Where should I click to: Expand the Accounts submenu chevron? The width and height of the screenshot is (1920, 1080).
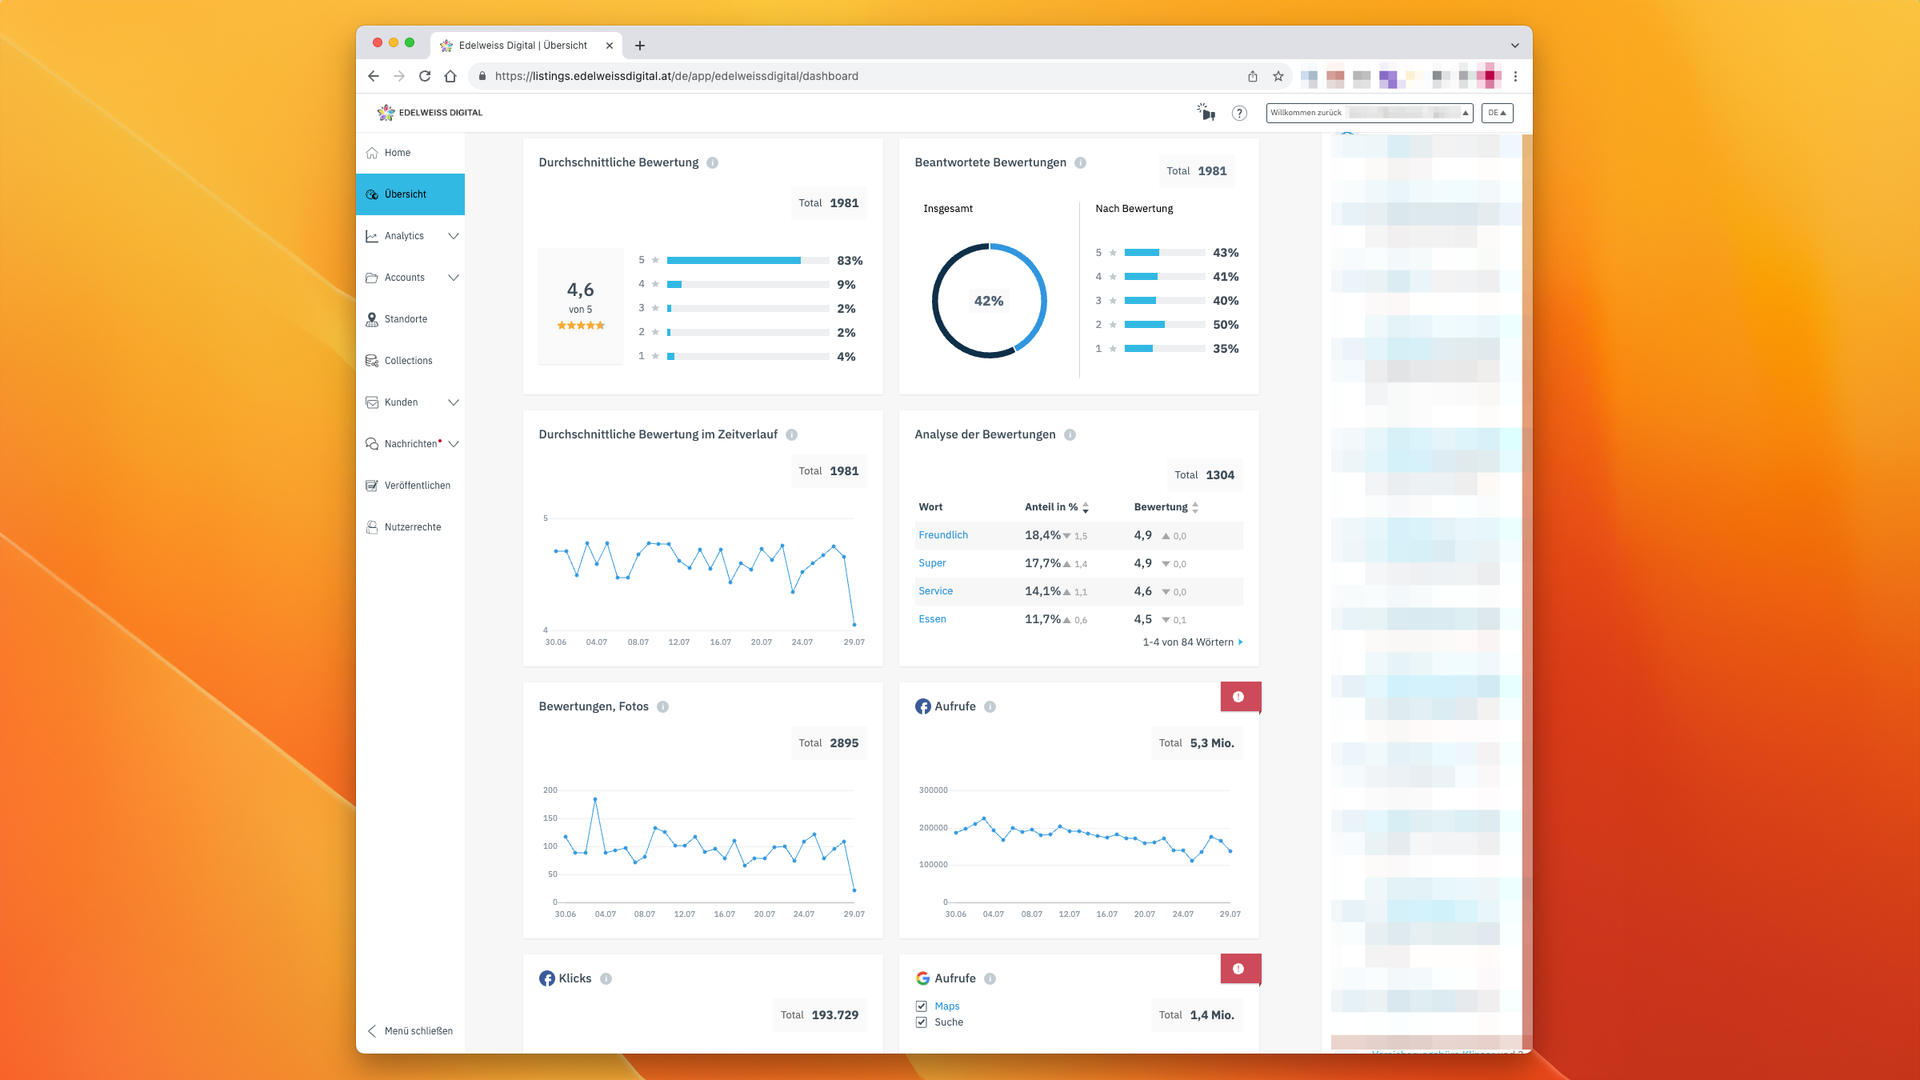[x=453, y=278]
